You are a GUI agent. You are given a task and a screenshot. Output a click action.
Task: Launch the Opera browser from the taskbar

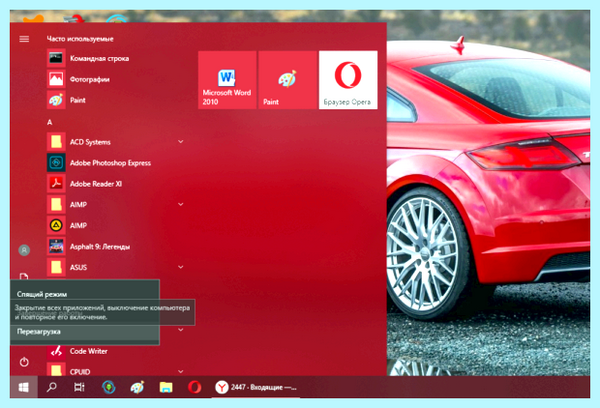[x=194, y=387]
